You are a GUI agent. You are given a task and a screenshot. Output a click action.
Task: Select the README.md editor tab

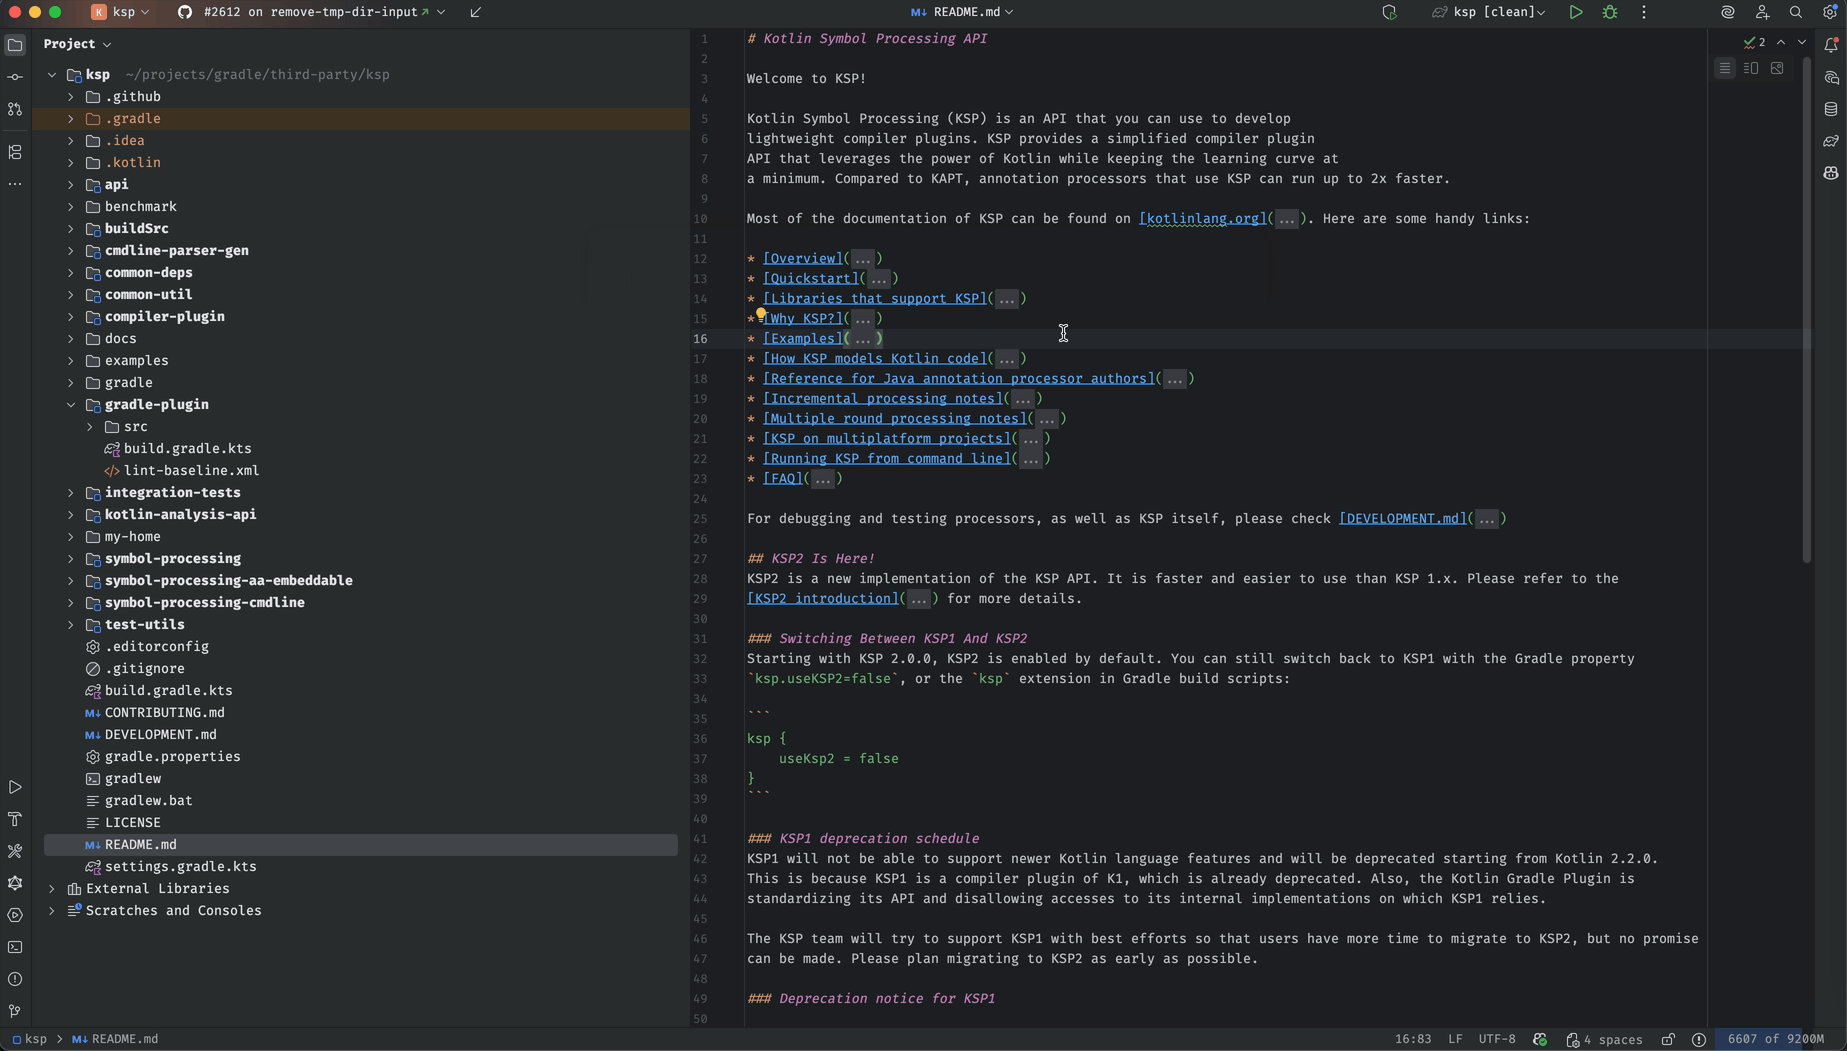[960, 13]
